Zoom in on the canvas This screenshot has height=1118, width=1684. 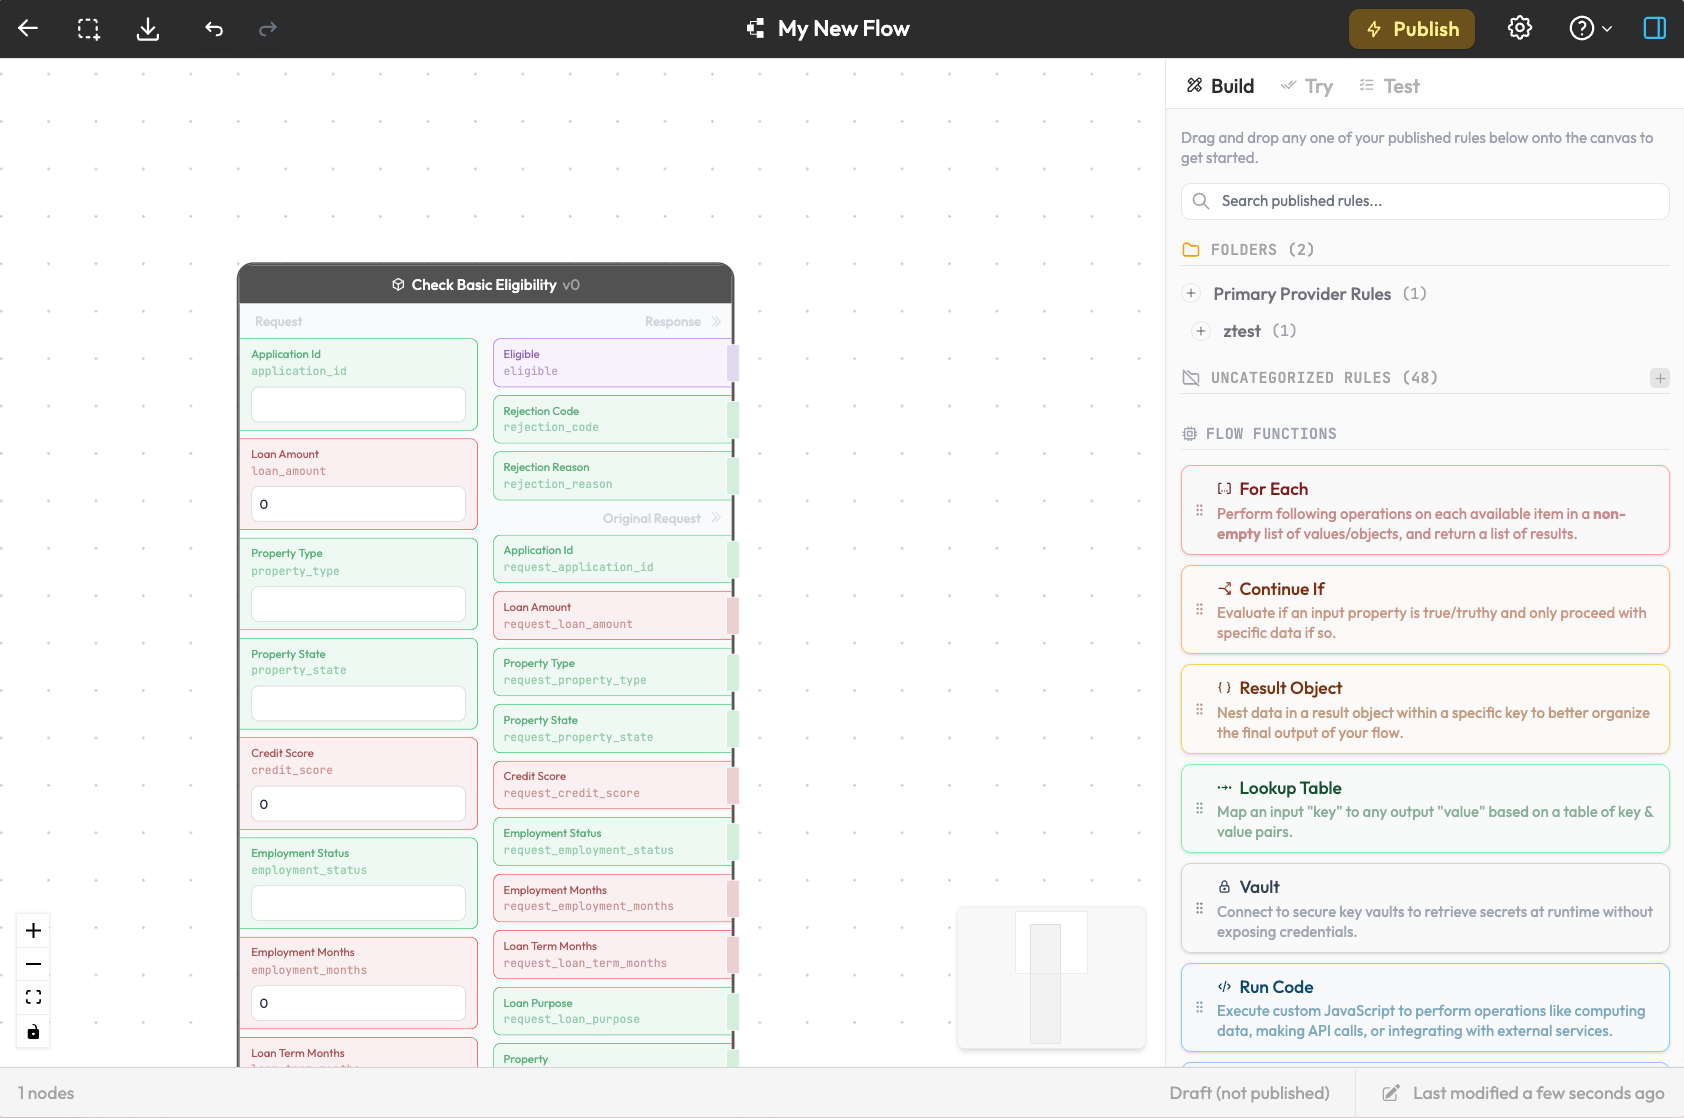click(x=33, y=931)
